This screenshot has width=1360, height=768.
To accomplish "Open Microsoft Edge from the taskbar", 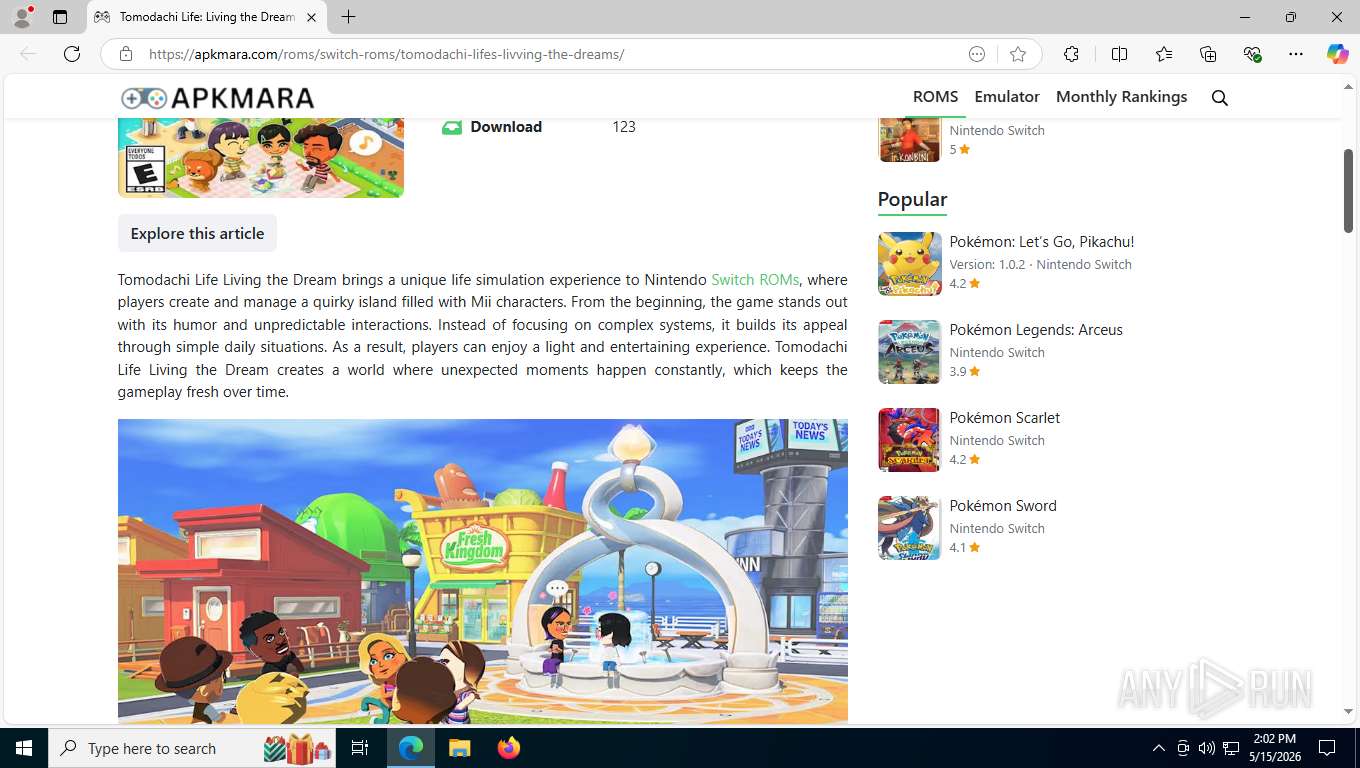I will pos(410,748).
